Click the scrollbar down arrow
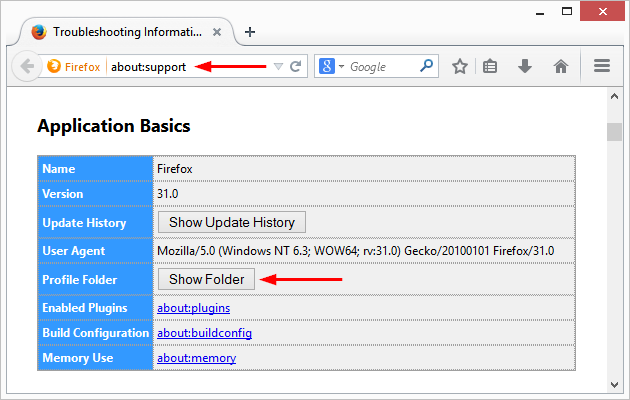 [x=614, y=385]
